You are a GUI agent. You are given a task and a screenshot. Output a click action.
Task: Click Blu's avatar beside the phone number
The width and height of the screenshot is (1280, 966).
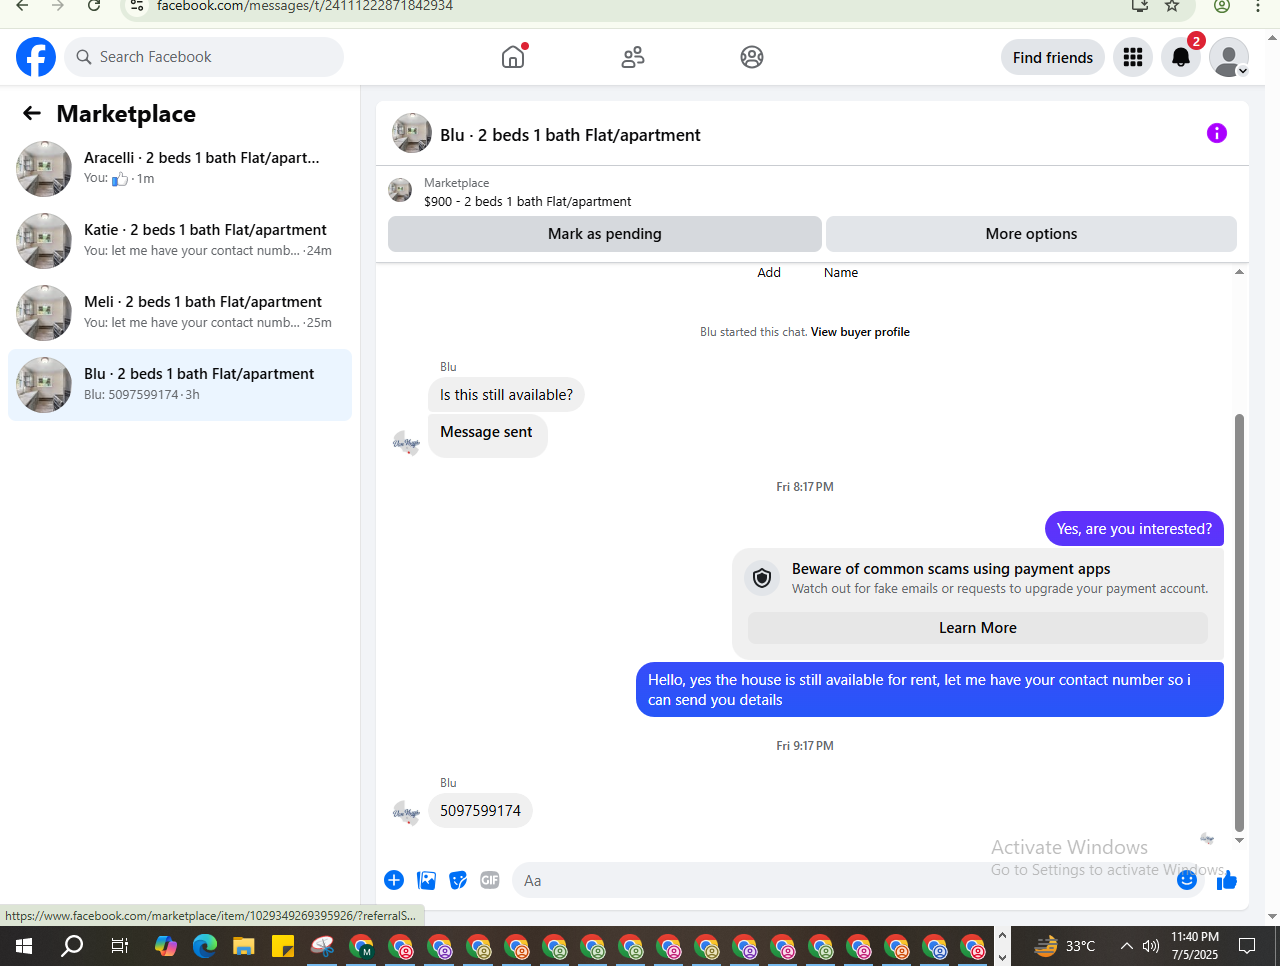[x=406, y=812]
